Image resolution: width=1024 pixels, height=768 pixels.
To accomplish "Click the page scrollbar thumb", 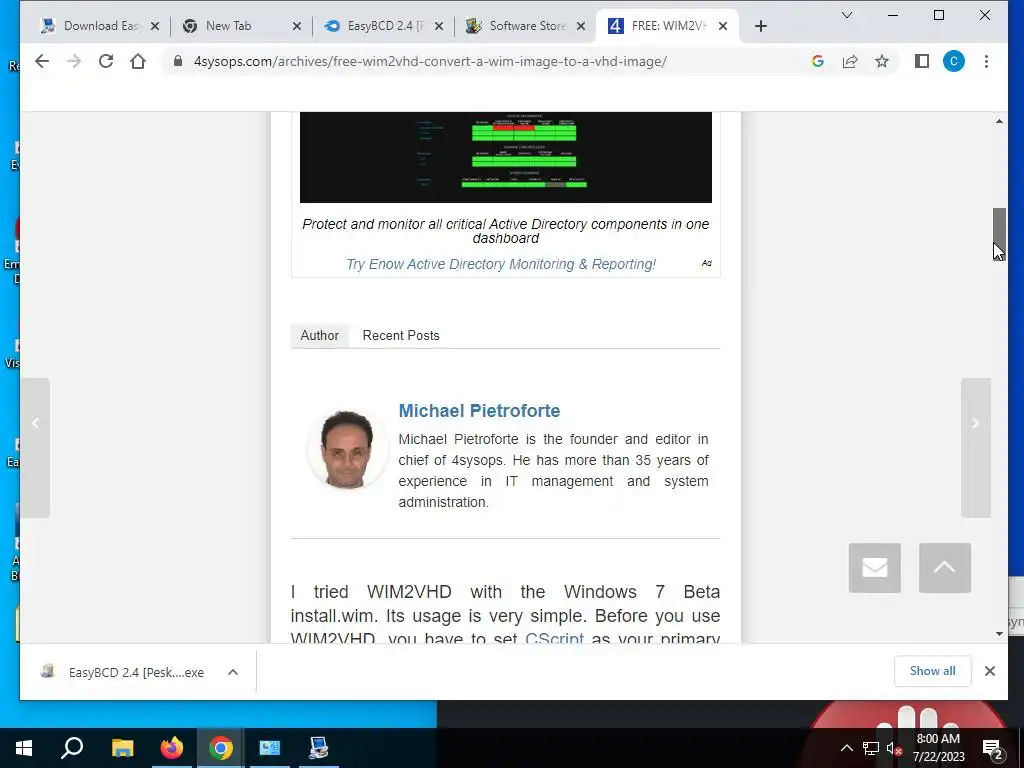I will [x=999, y=234].
